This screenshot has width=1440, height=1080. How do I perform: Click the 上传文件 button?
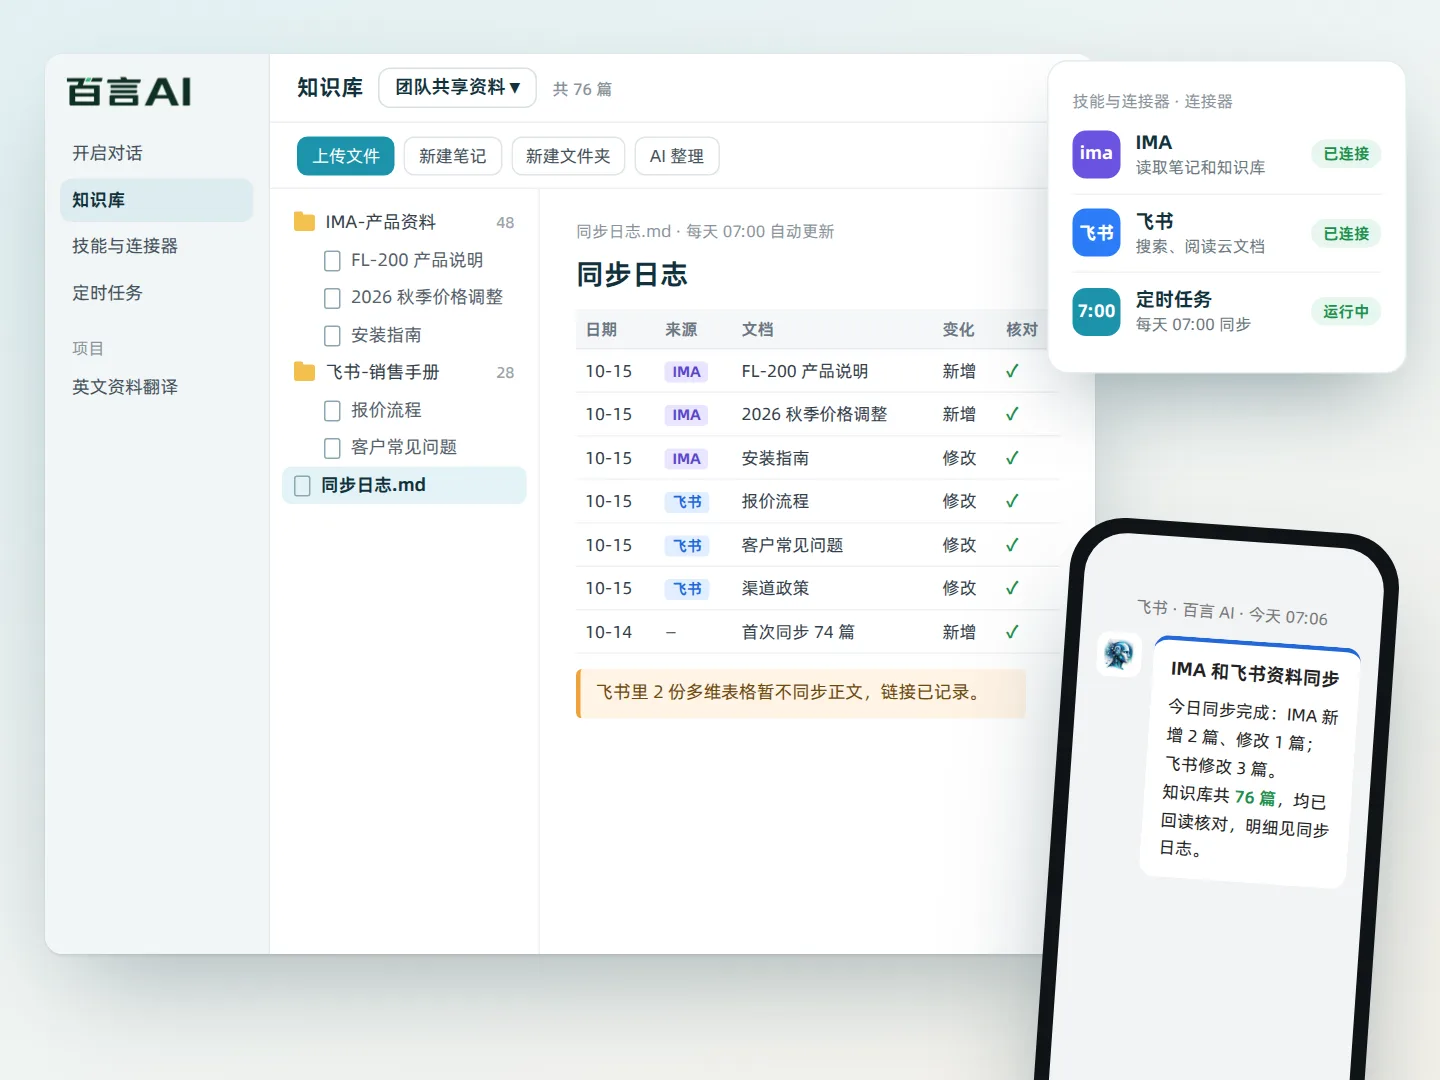click(x=346, y=156)
